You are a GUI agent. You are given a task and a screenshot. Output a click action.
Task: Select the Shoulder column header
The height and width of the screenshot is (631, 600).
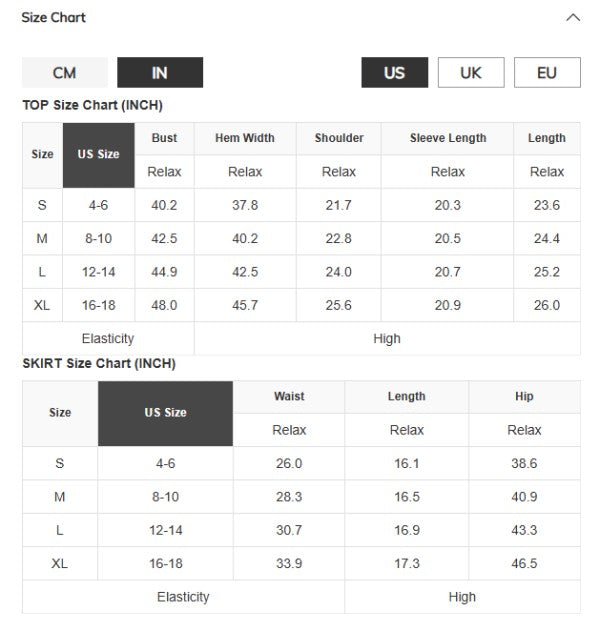(339, 138)
